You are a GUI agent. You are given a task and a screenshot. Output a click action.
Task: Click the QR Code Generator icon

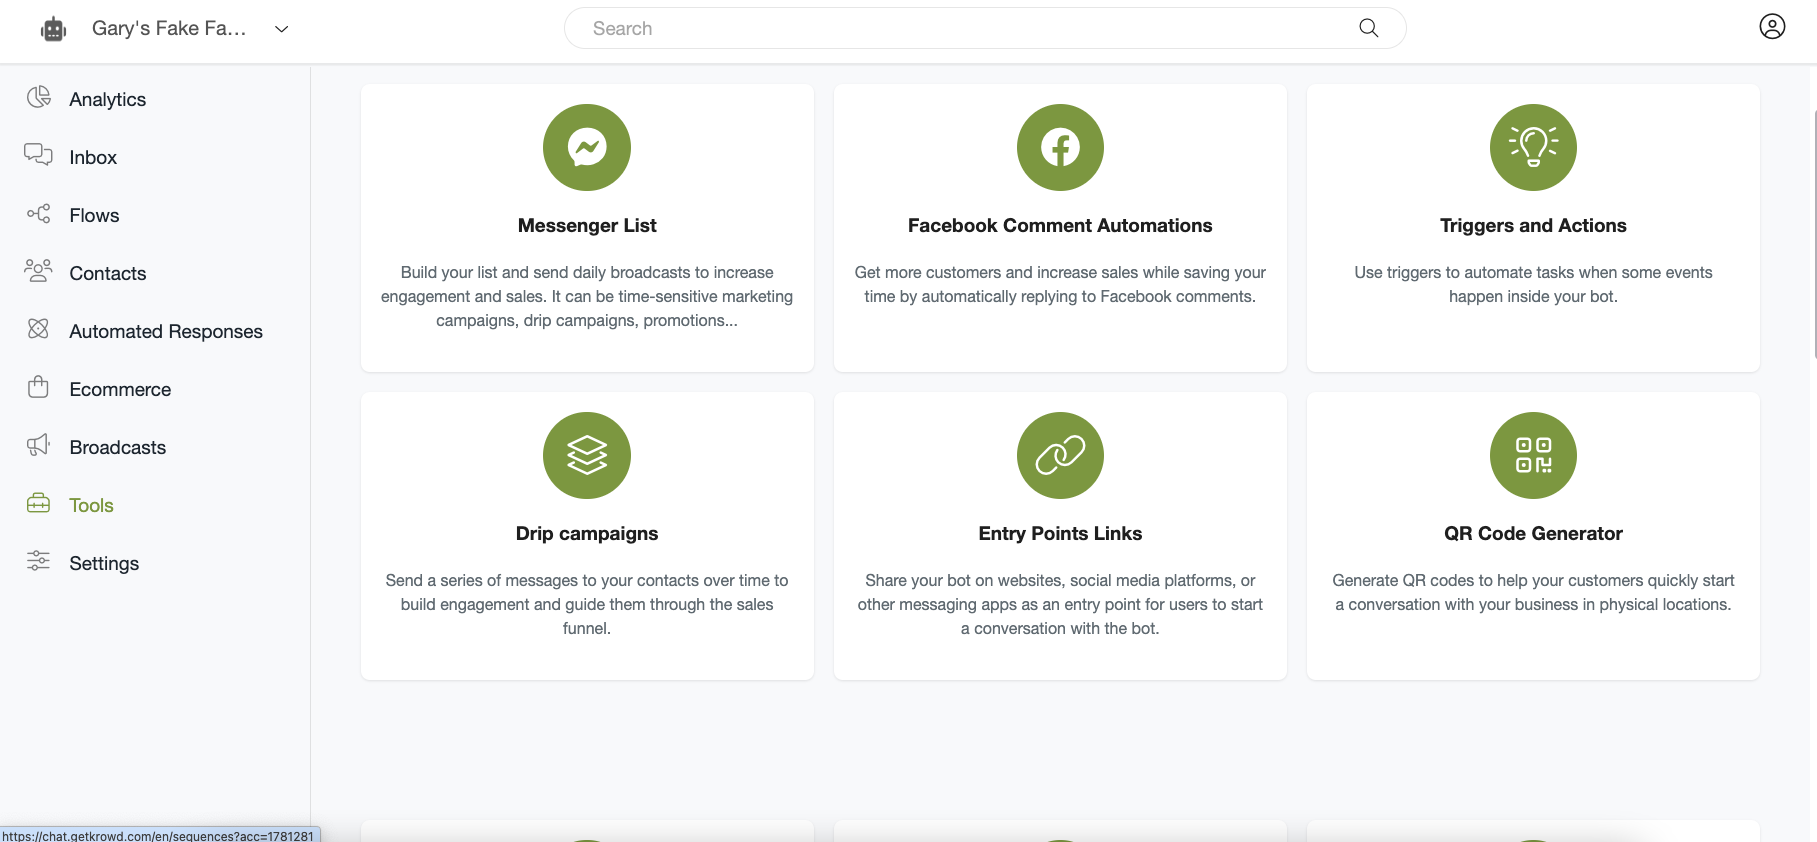coord(1533,455)
